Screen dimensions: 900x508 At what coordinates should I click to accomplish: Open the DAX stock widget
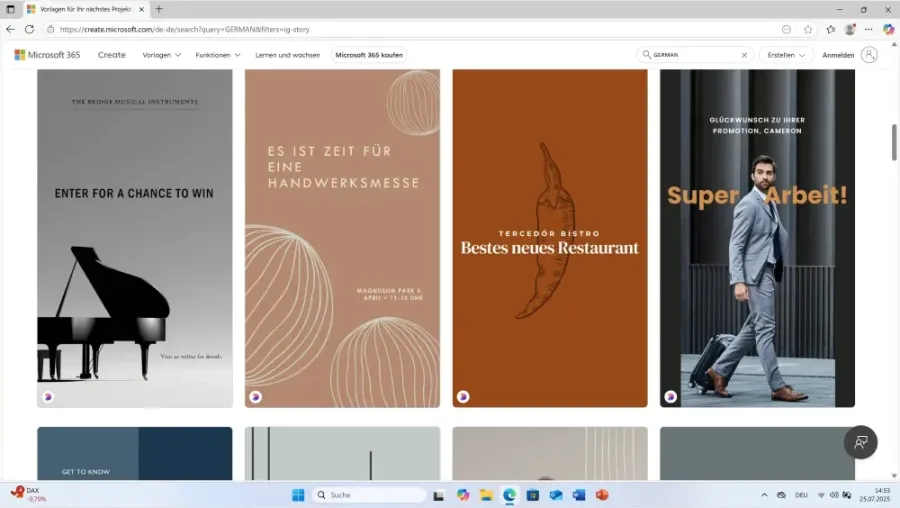click(29, 494)
